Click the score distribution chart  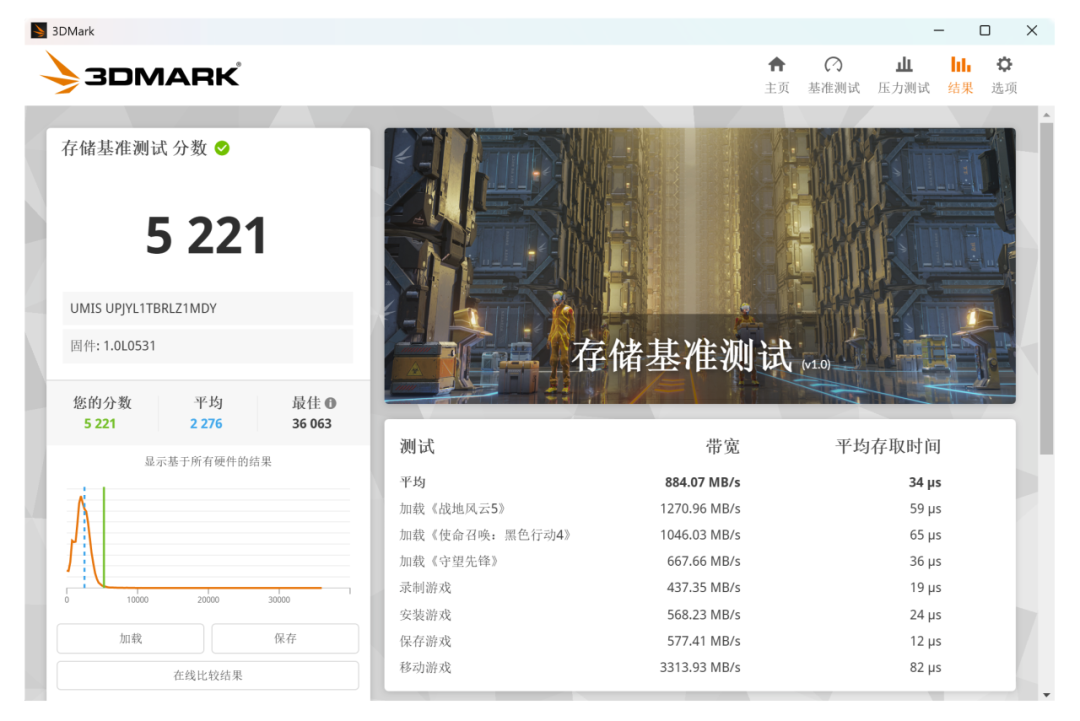click(x=208, y=544)
